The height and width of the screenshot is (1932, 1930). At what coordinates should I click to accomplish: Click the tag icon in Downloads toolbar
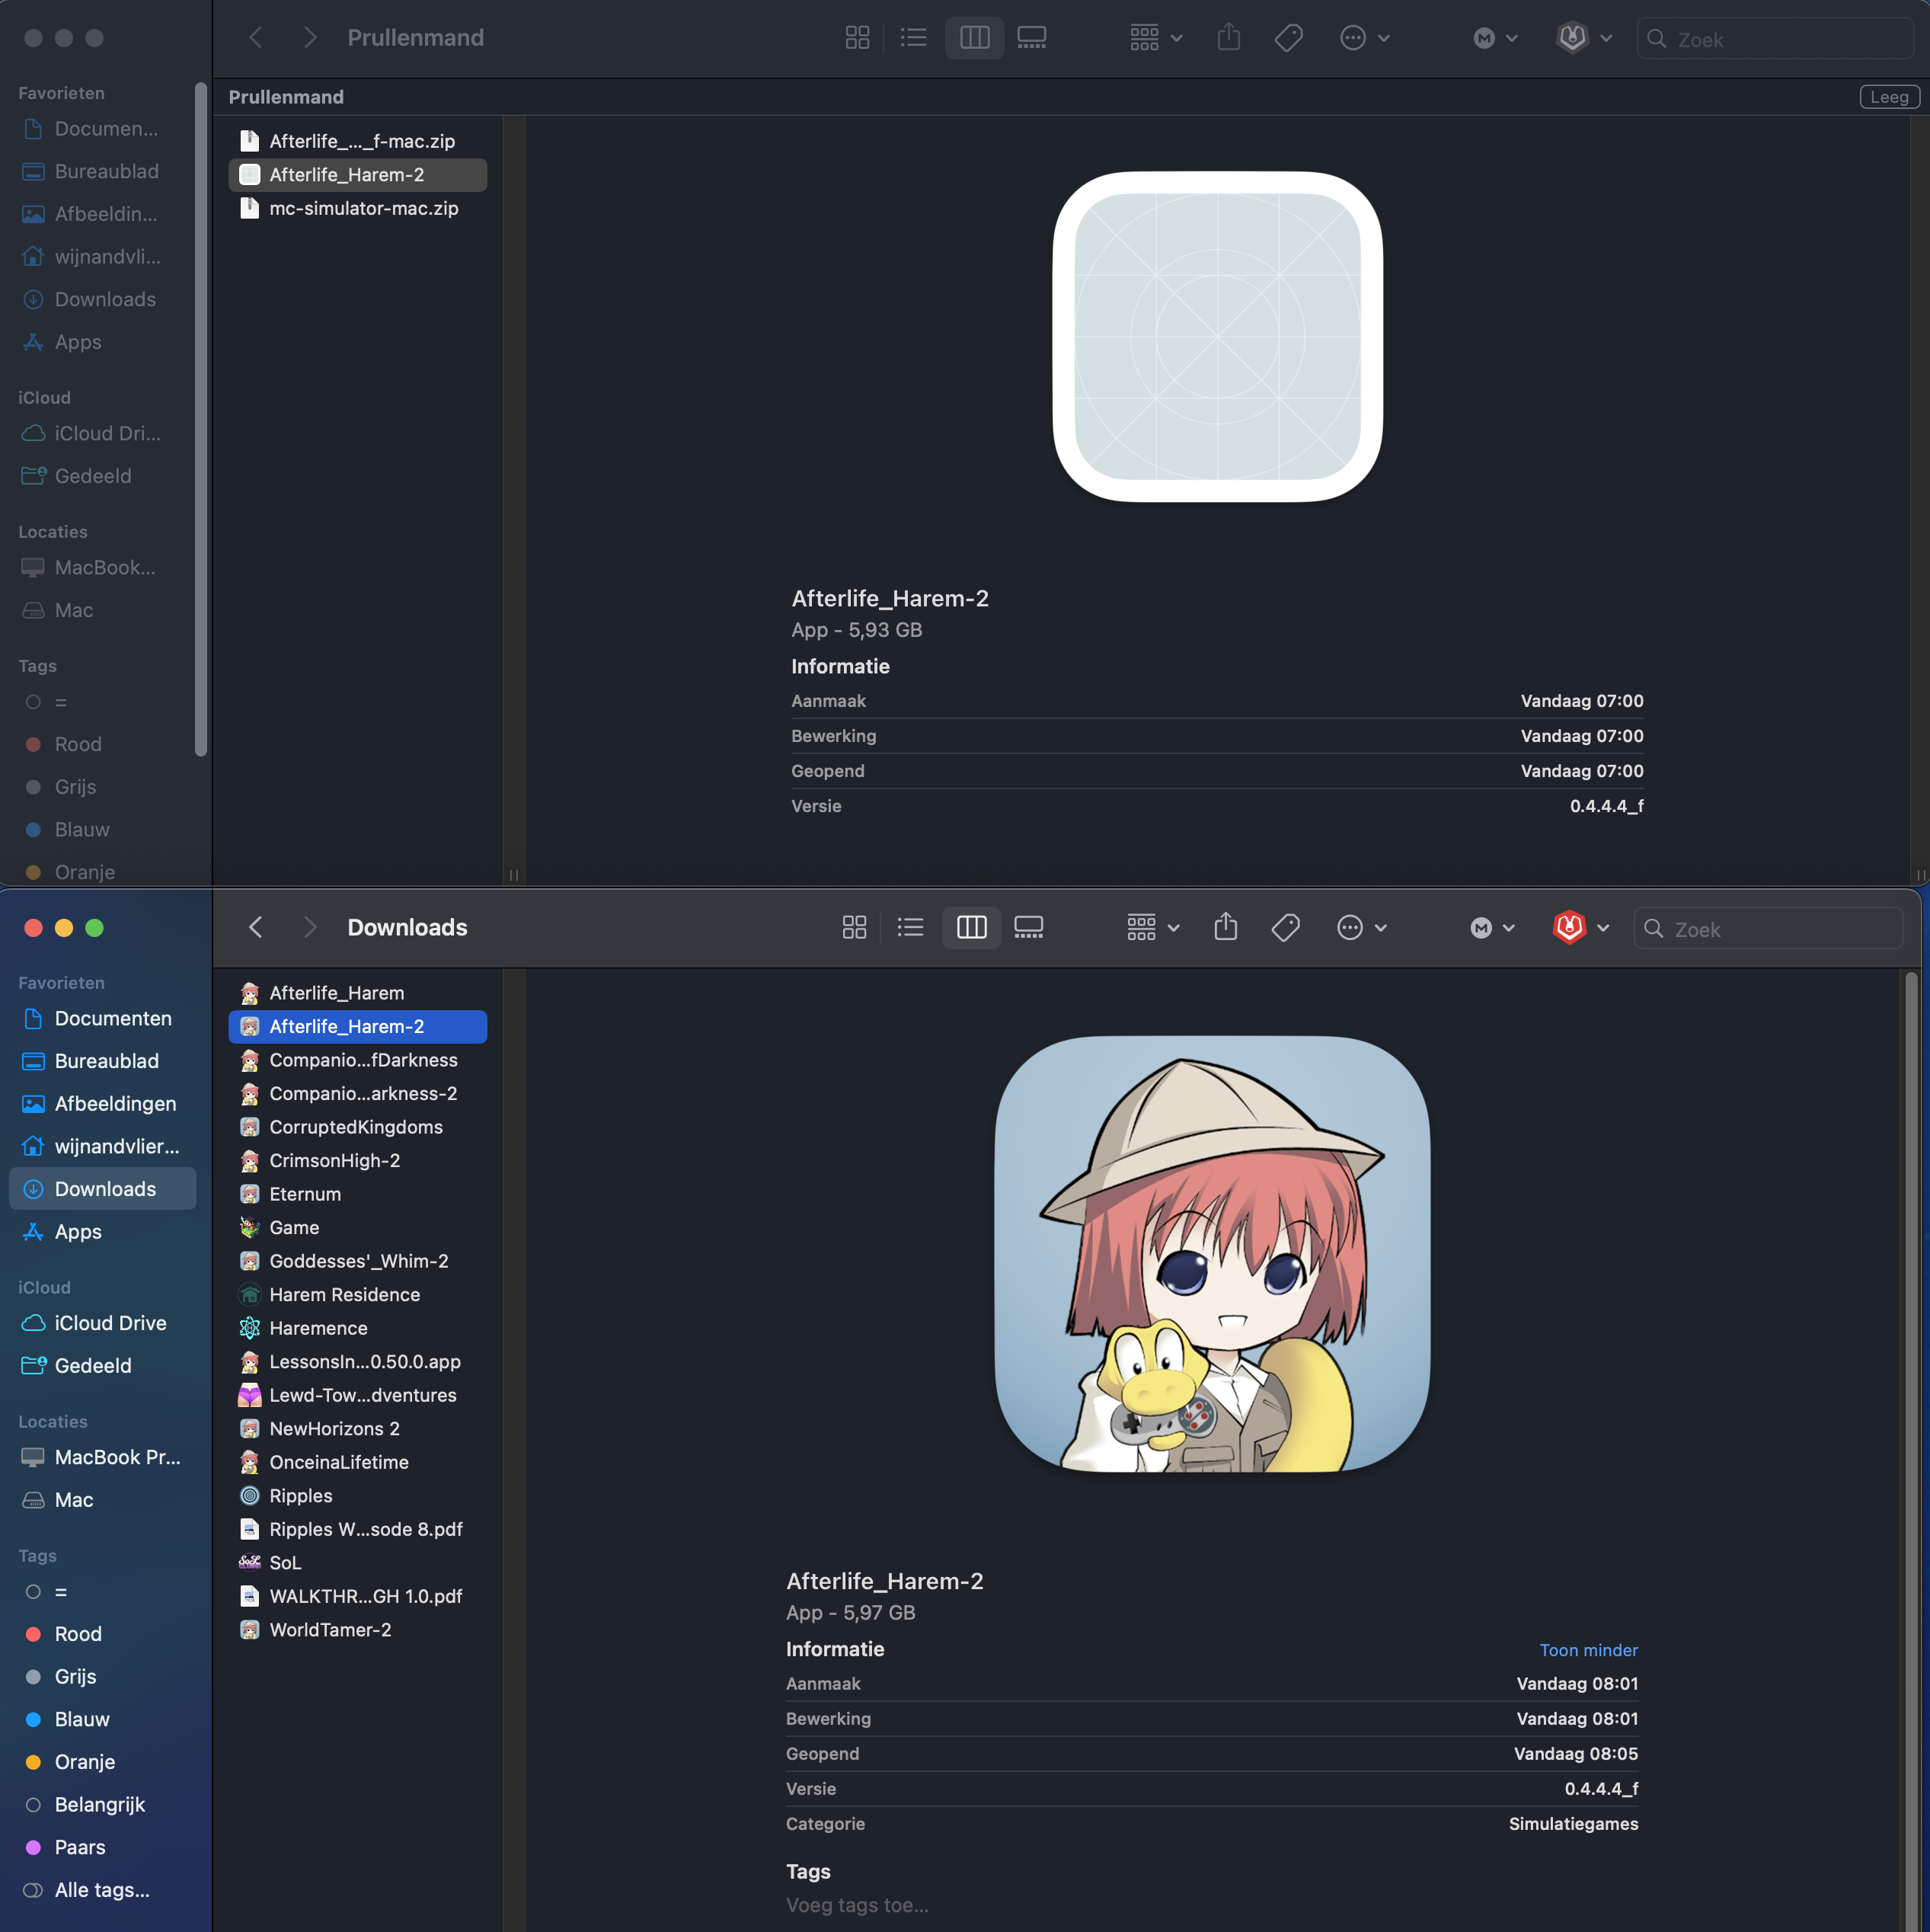pyautogui.click(x=1285, y=927)
